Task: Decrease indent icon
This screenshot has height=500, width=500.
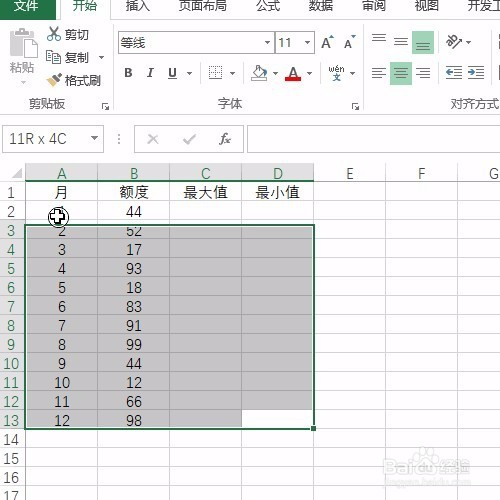Action: [454, 73]
